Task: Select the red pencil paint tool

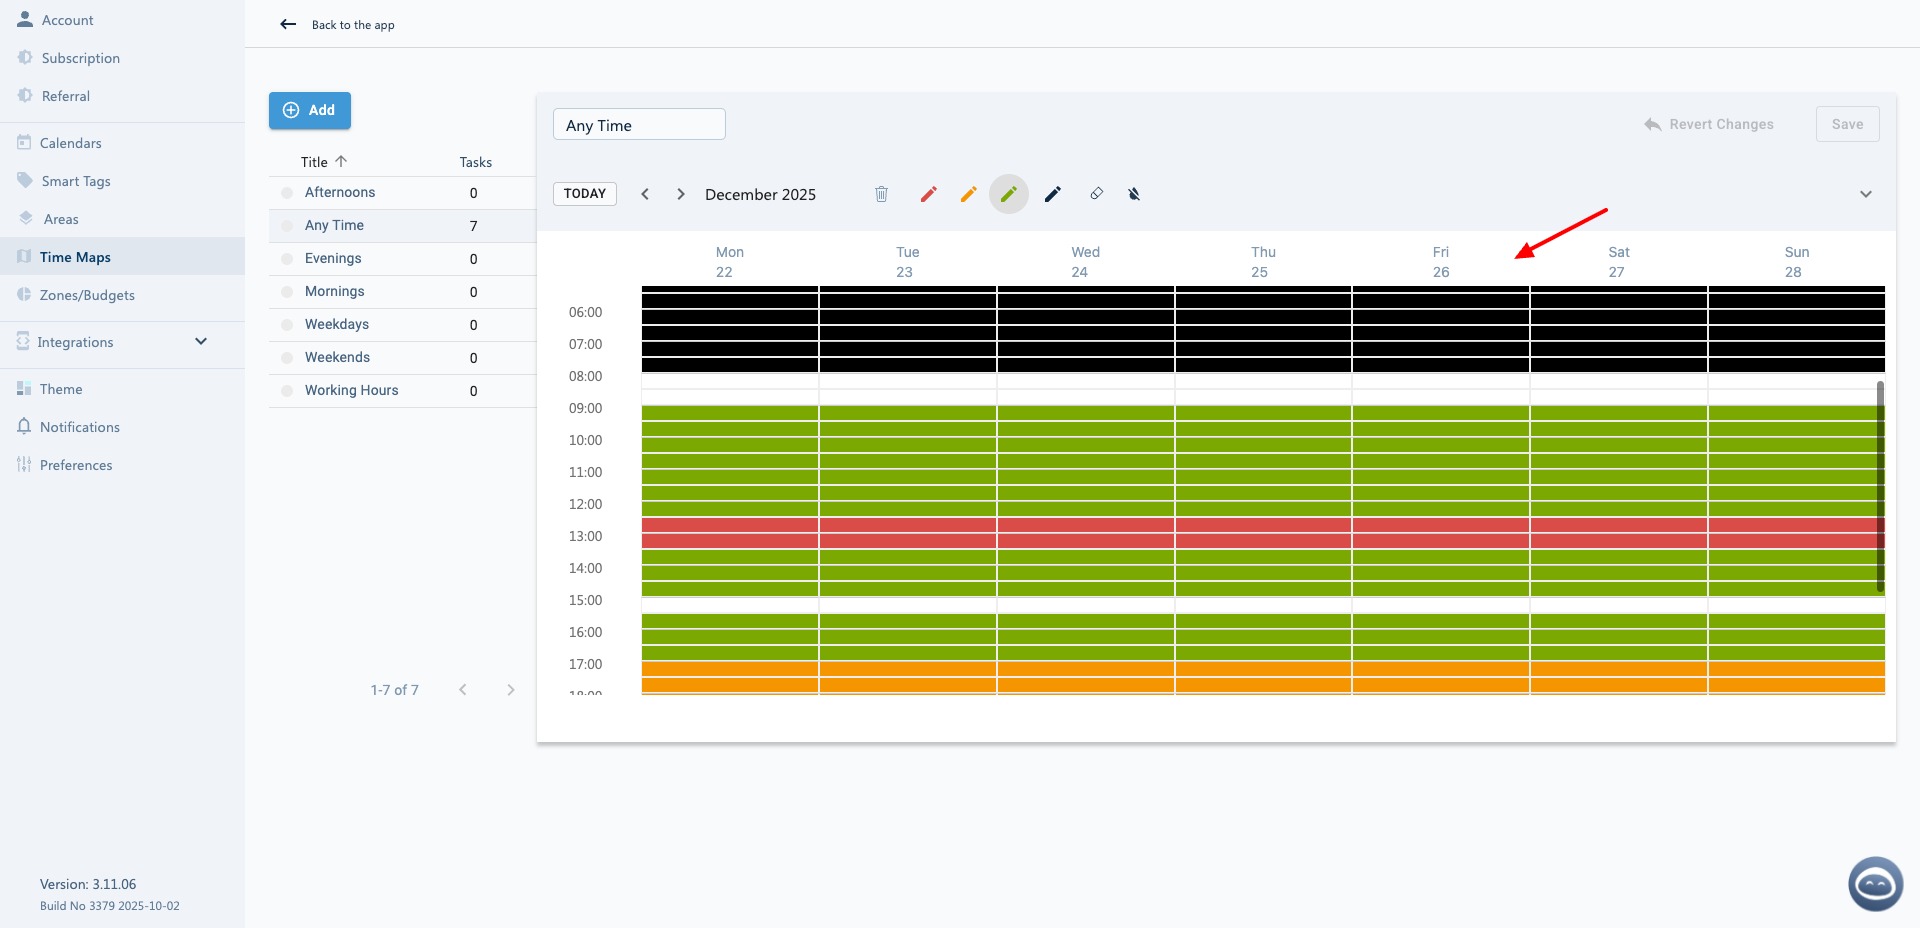Action: click(928, 194)
